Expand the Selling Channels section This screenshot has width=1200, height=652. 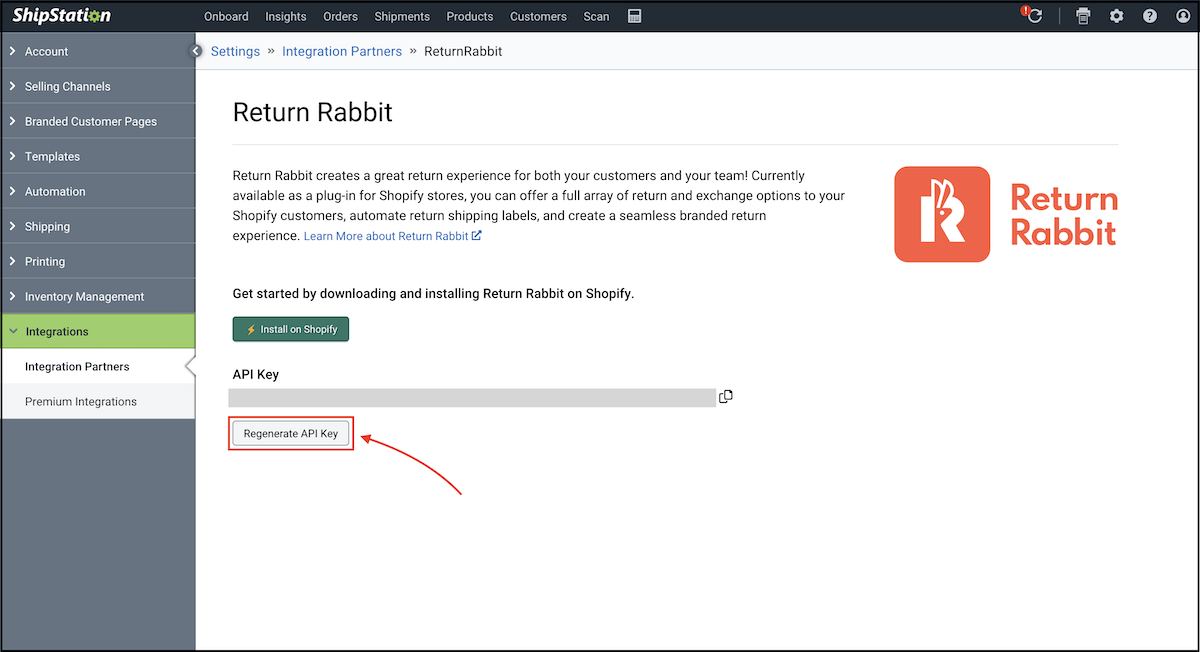(67, 86)
